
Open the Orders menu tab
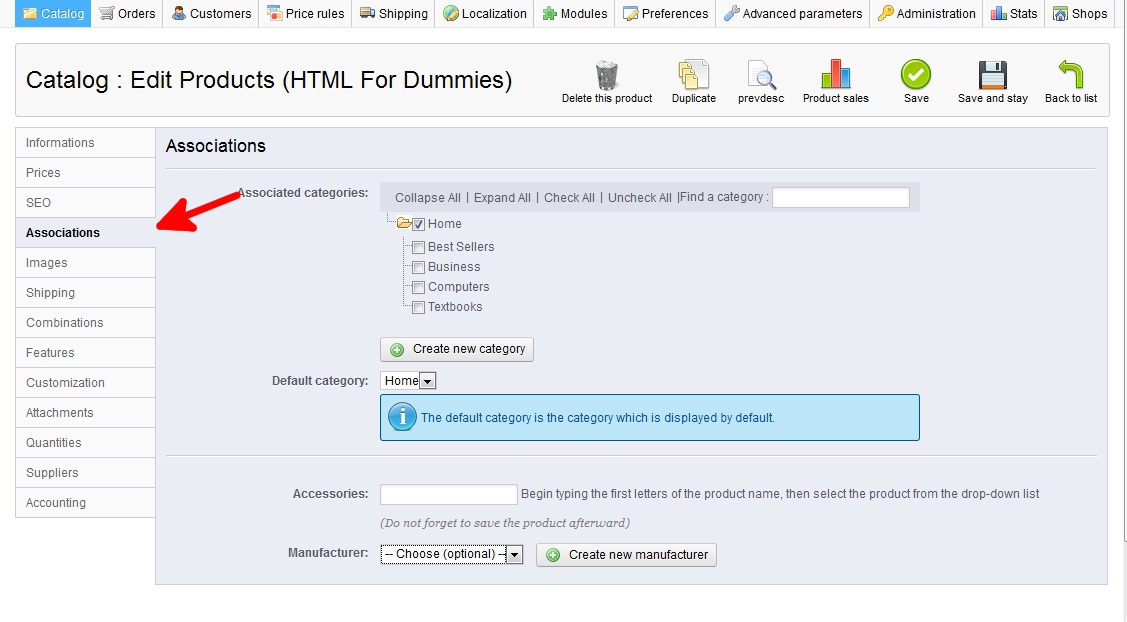coord(127,13)
